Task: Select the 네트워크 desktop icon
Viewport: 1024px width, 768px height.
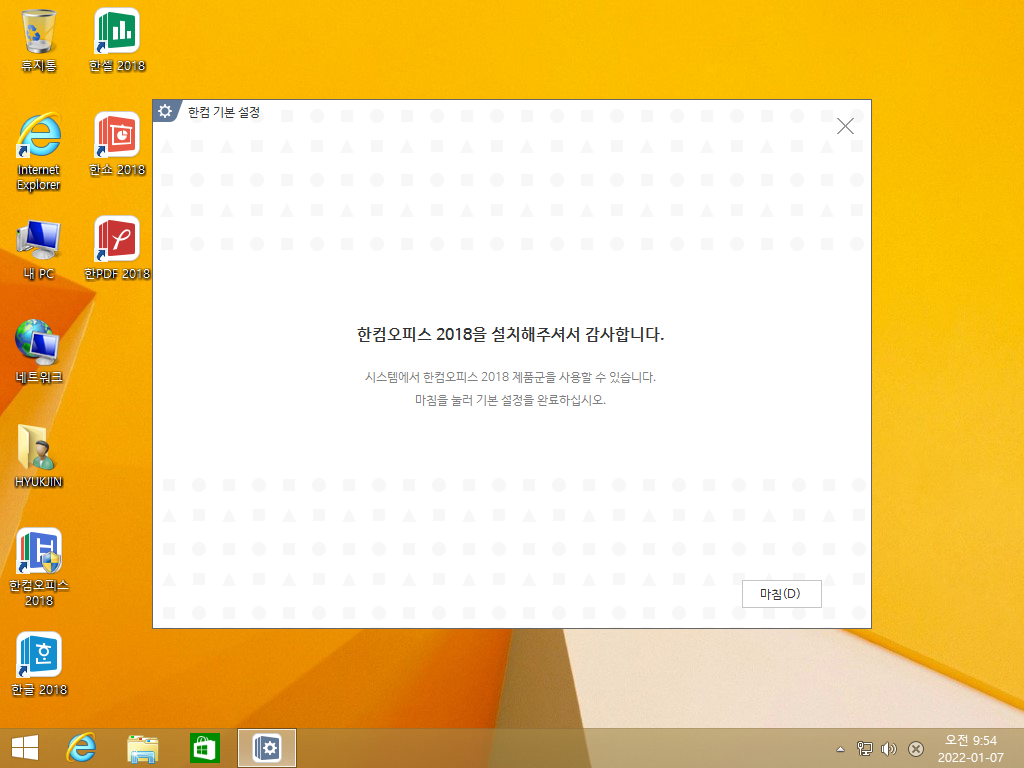Action: tap(39, 351)
